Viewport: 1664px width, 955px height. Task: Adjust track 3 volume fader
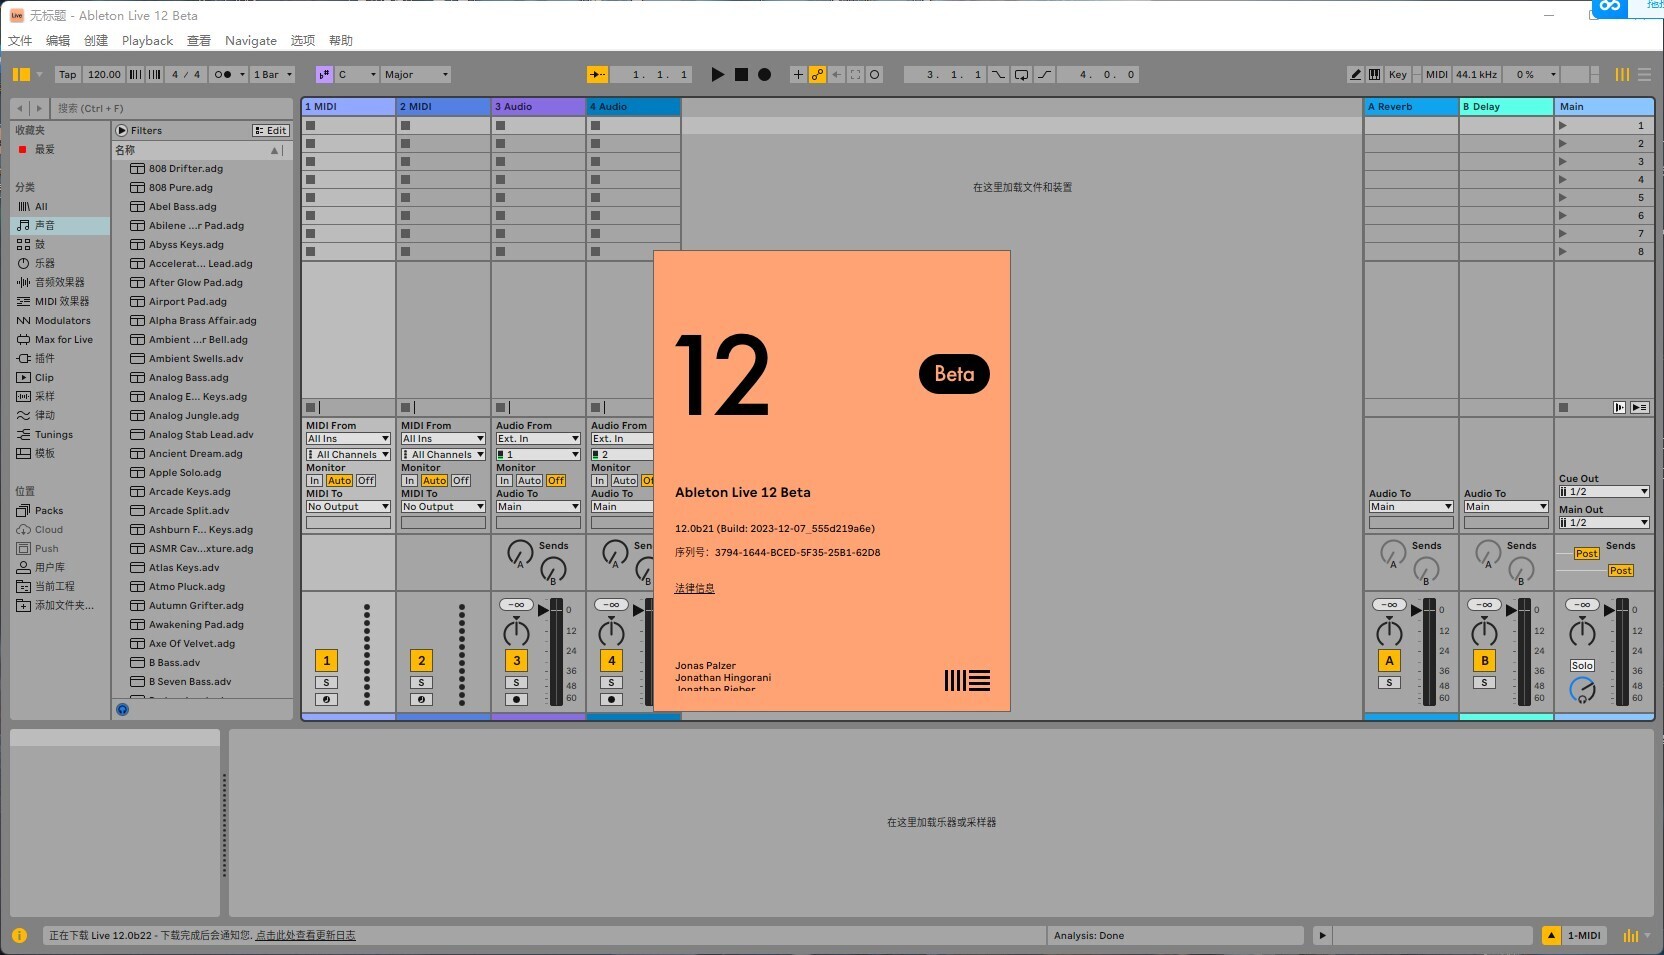[x=543, y=611]
